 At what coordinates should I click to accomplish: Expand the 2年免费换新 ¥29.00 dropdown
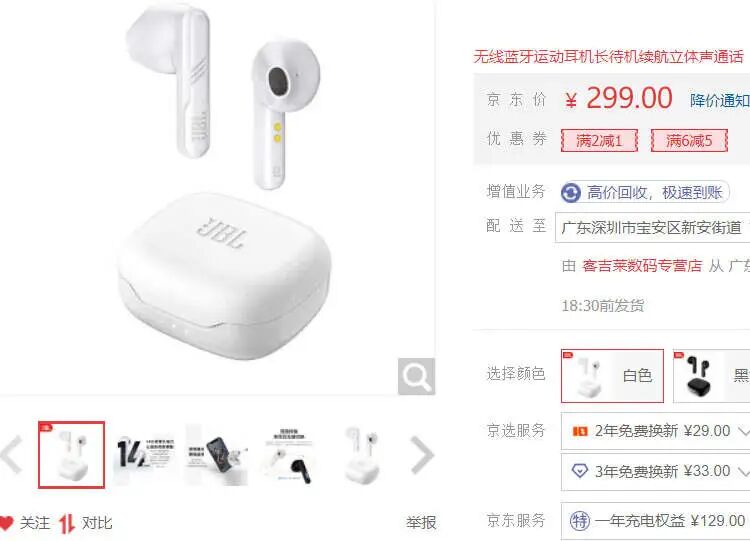(x=655, y=431)
